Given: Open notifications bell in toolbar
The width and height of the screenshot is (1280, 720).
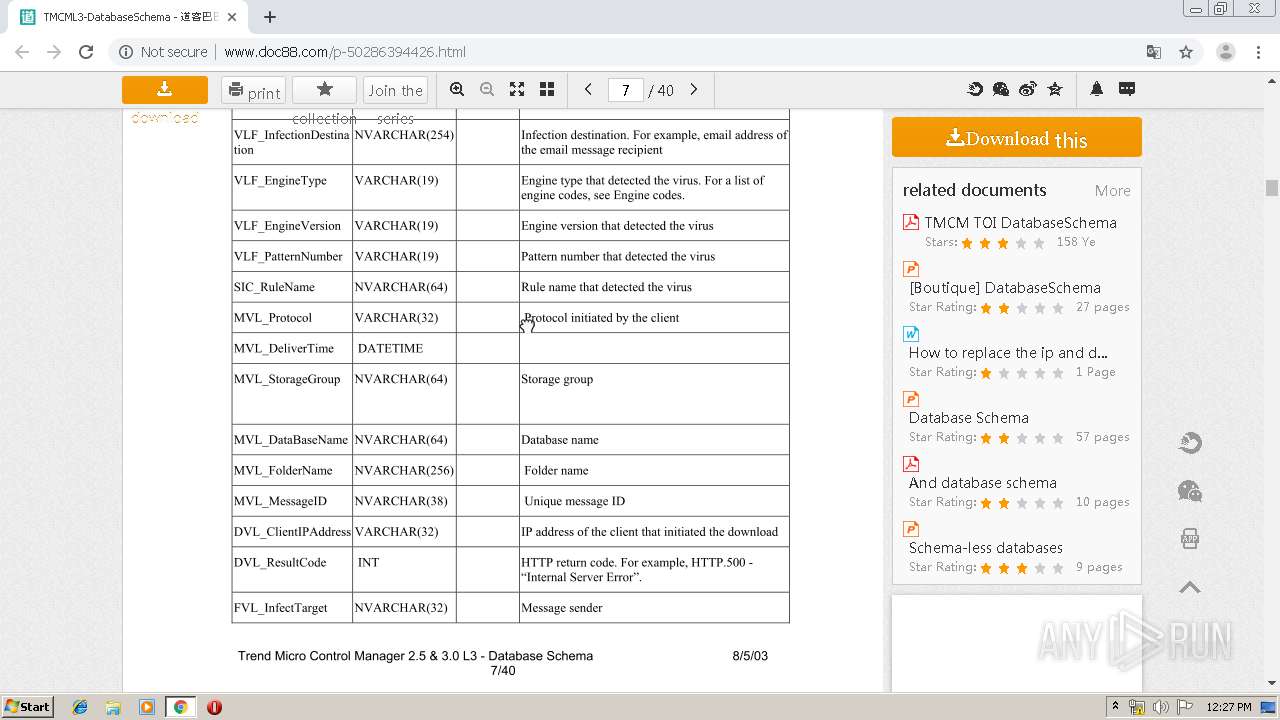Looking at the screenshot, I should 1097,89.
